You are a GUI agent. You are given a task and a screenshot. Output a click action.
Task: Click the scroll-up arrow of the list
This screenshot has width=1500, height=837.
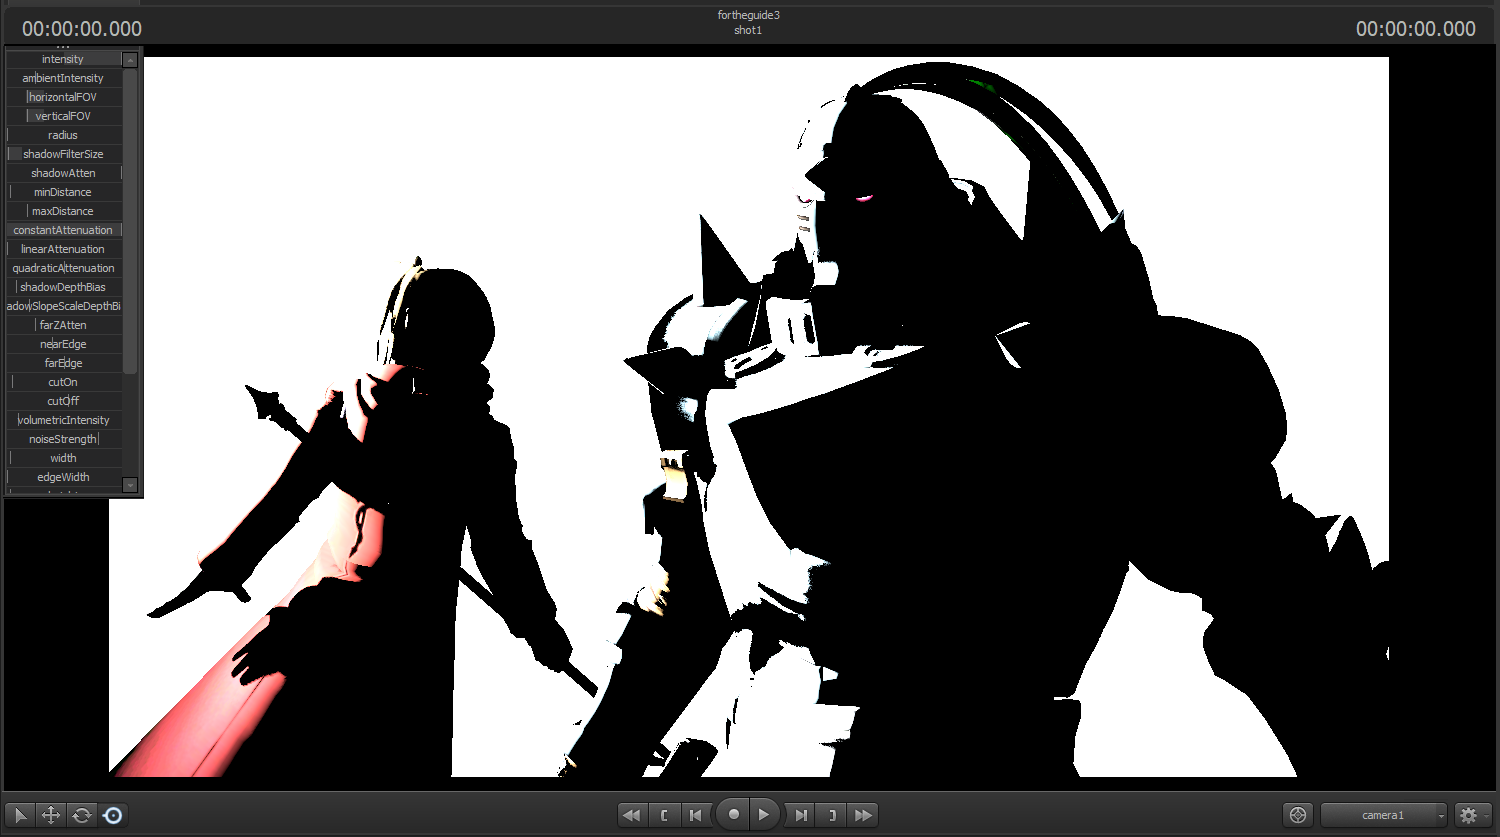(130, 60)
